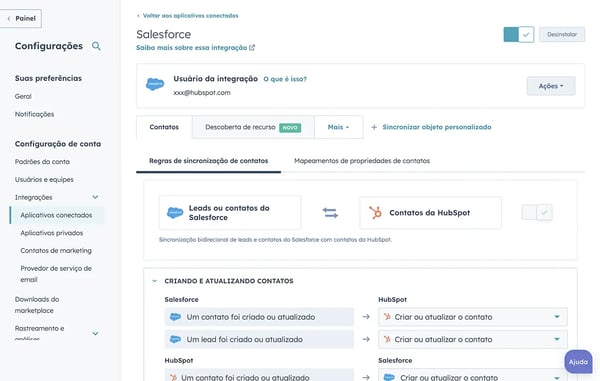The height and width of the screenshot is (381, 600).
Task: Open Saiba mais sobre essa integração link
Action: (x=192, y=48)
